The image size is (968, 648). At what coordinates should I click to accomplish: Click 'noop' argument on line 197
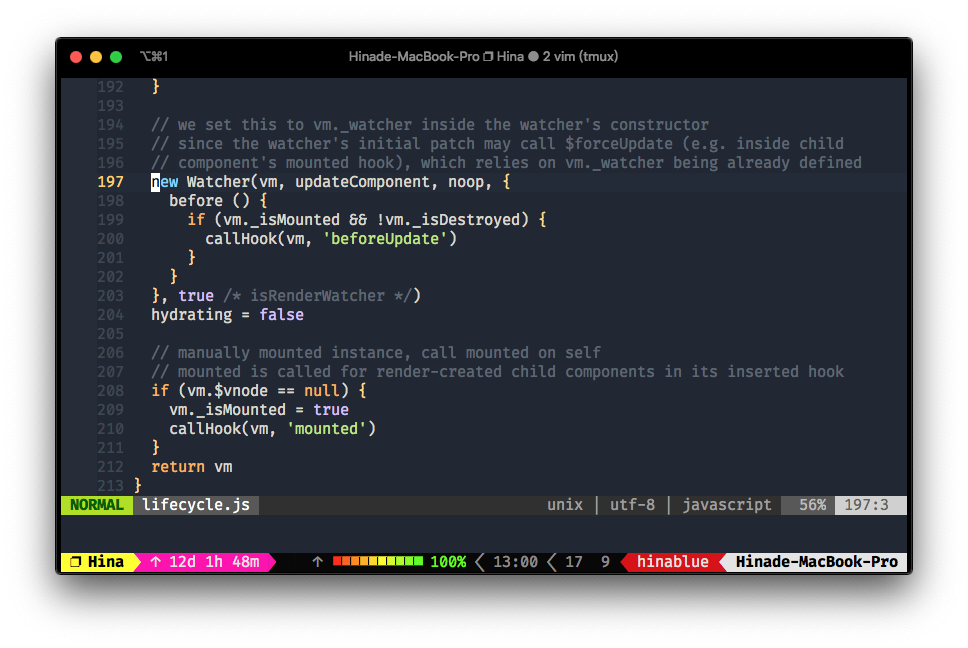click(466, 182)
